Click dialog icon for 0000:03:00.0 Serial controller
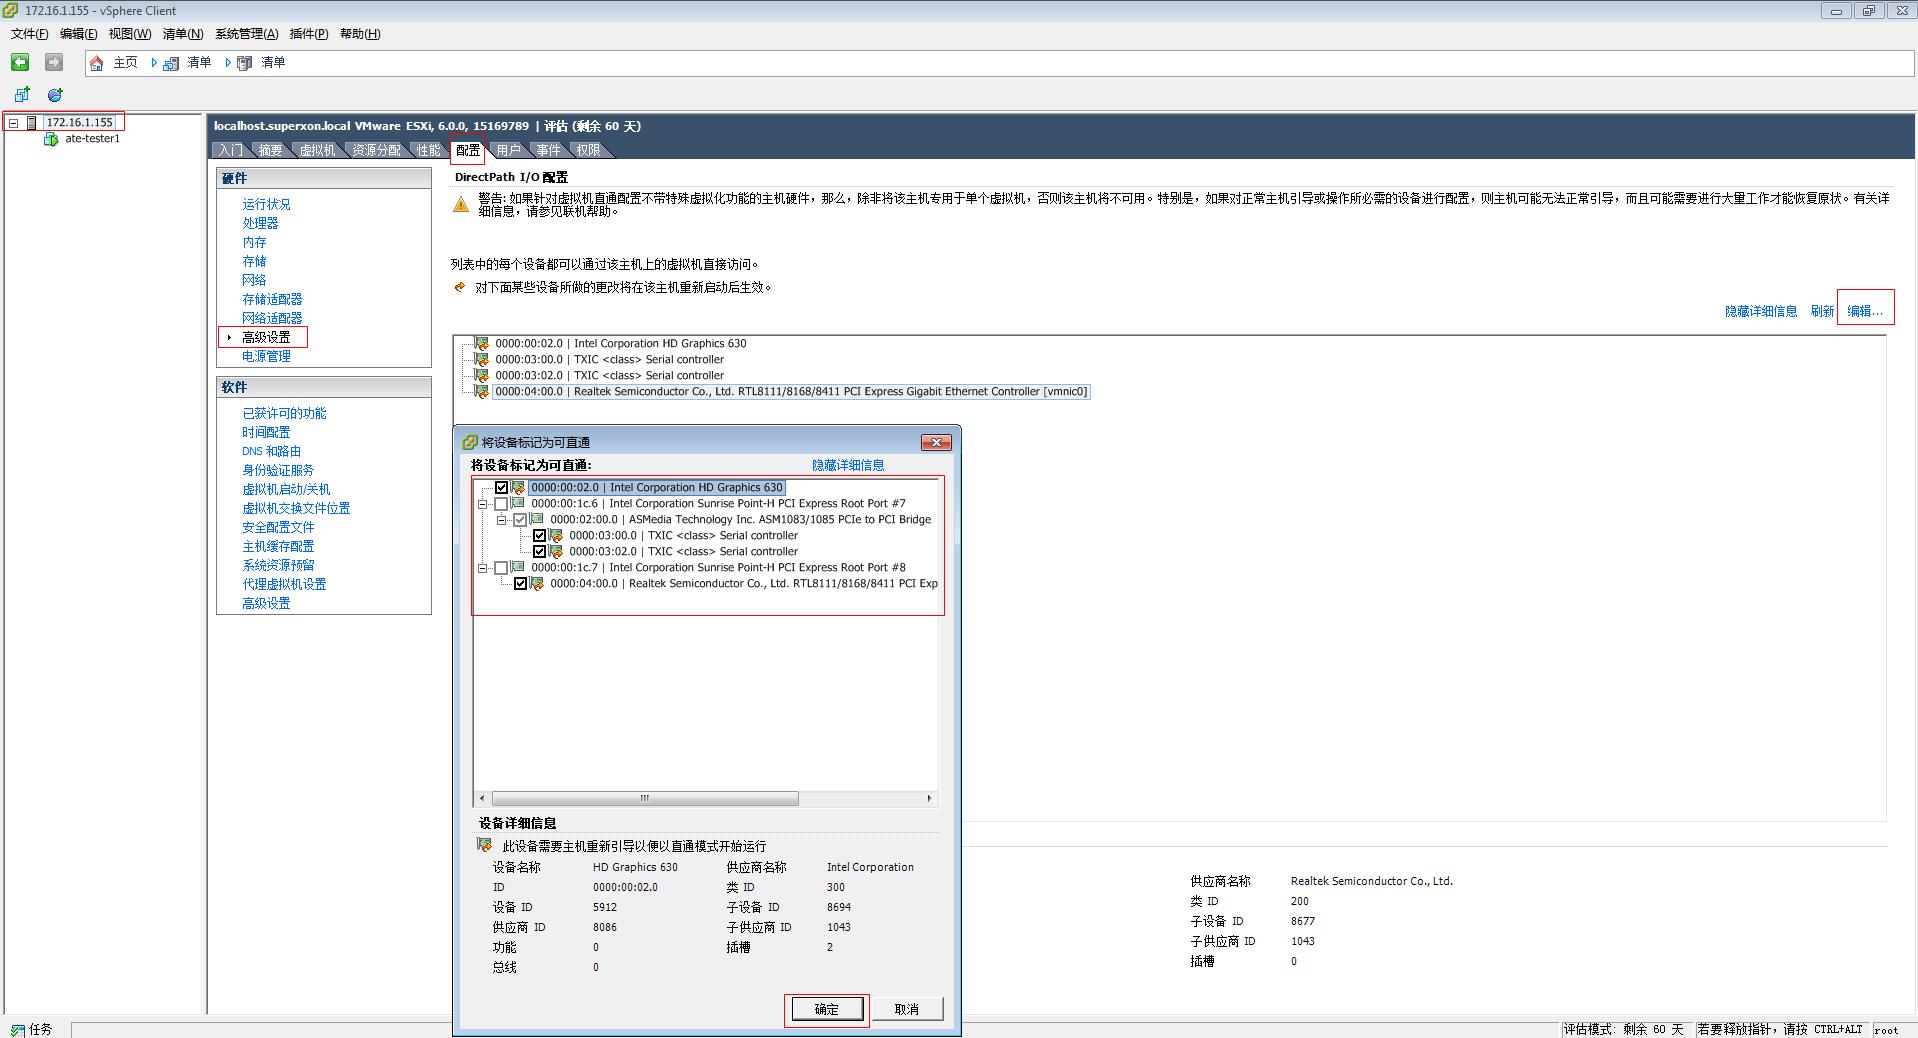1918x1038 pixels. point(556,536)
